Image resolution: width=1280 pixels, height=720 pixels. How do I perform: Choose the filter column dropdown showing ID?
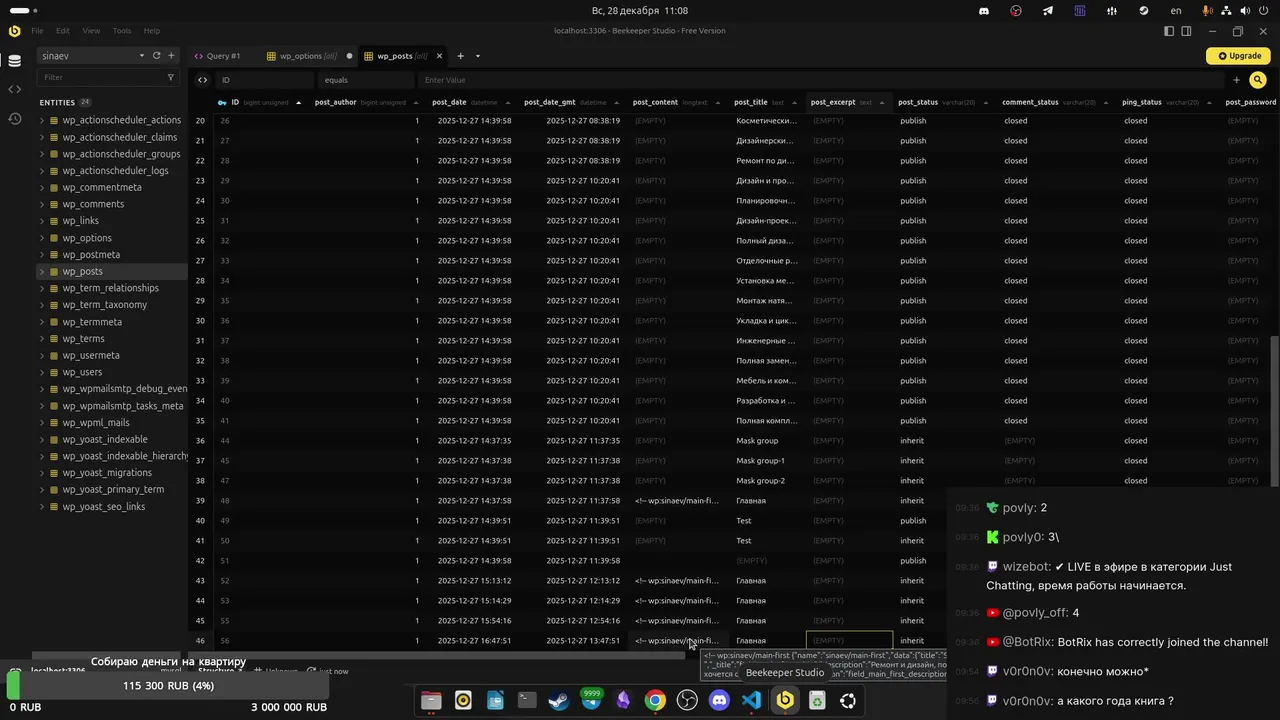(265, 80)
